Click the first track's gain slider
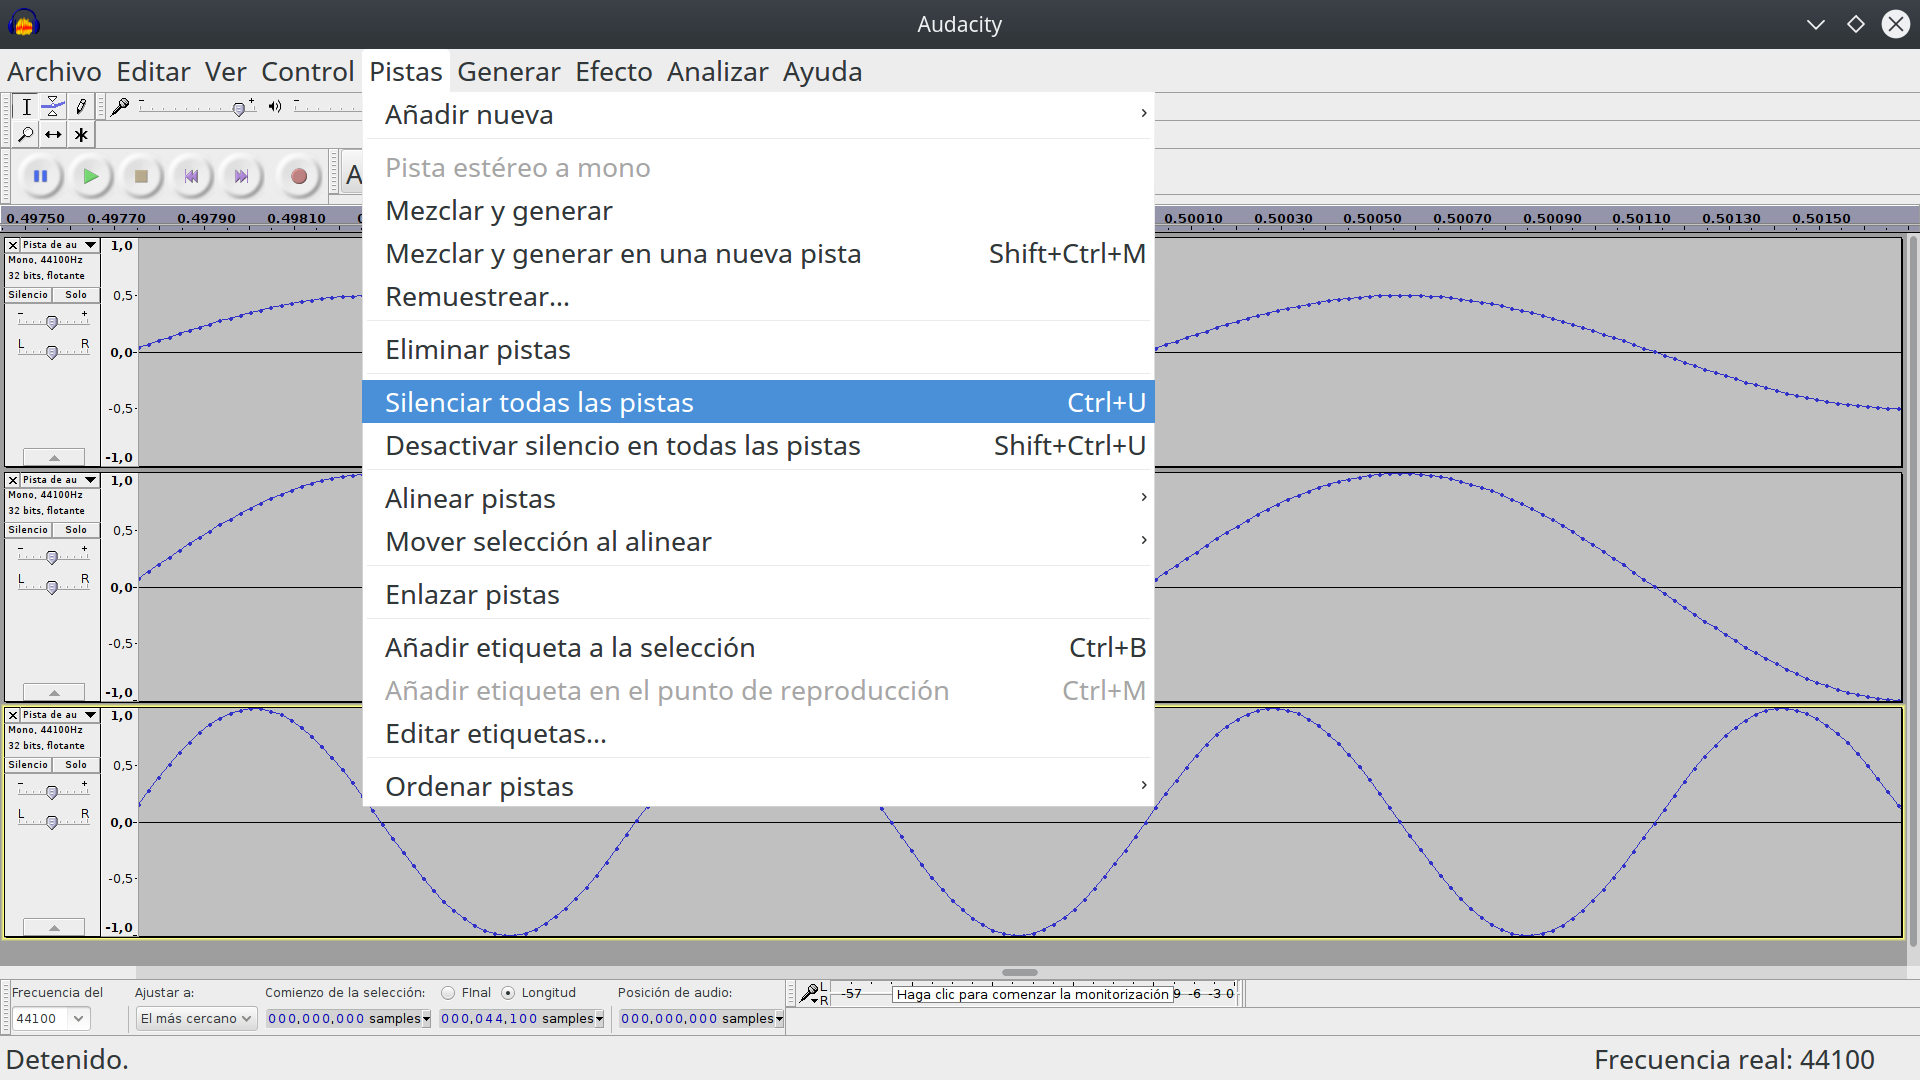 52,322
